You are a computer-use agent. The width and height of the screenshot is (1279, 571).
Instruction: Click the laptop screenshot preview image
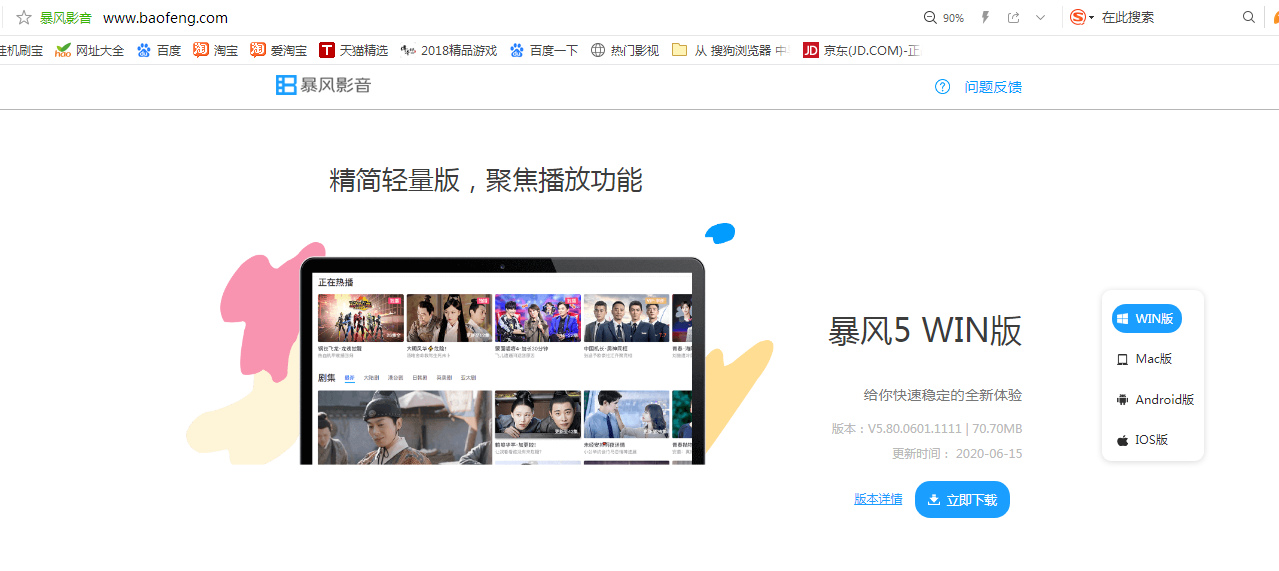pos(503,361)
